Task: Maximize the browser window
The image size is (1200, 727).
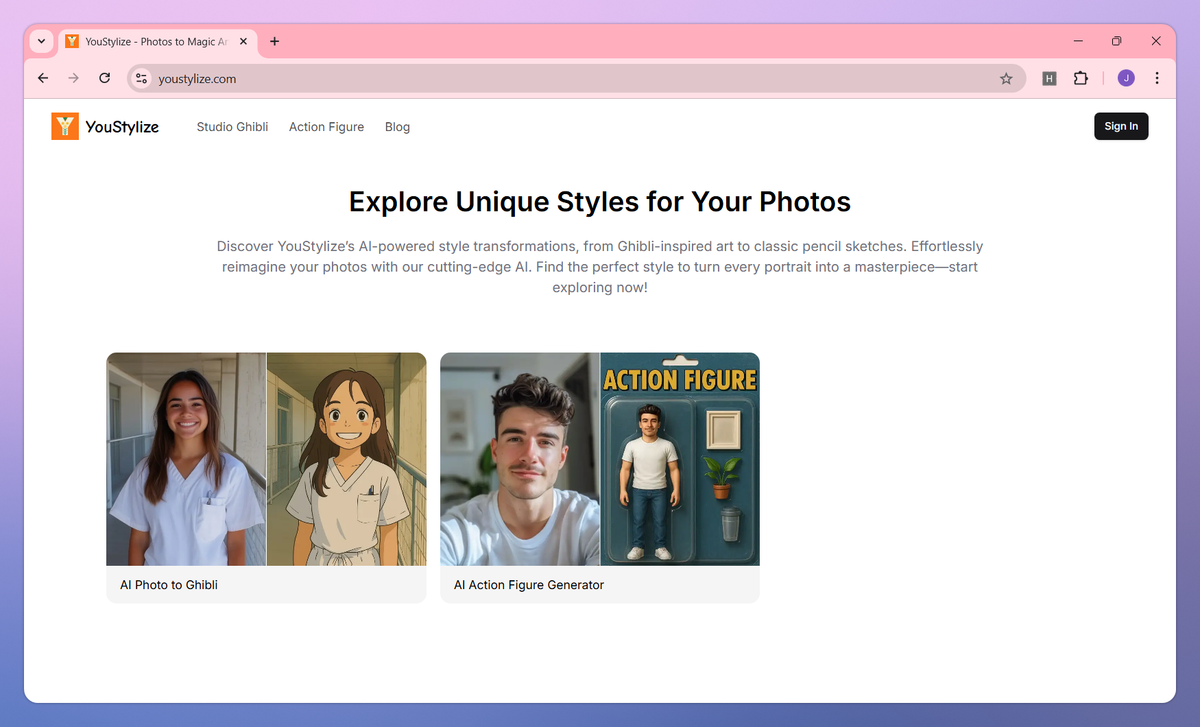Action: pos(1117,41)
